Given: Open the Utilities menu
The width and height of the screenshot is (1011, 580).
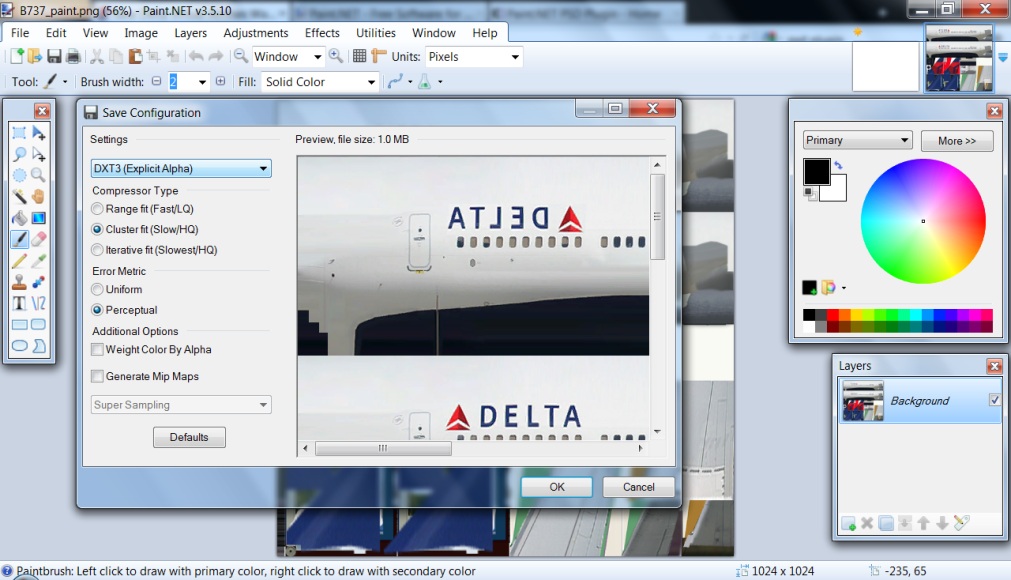Looking at the screenshot, I should (x=375, y=33).
